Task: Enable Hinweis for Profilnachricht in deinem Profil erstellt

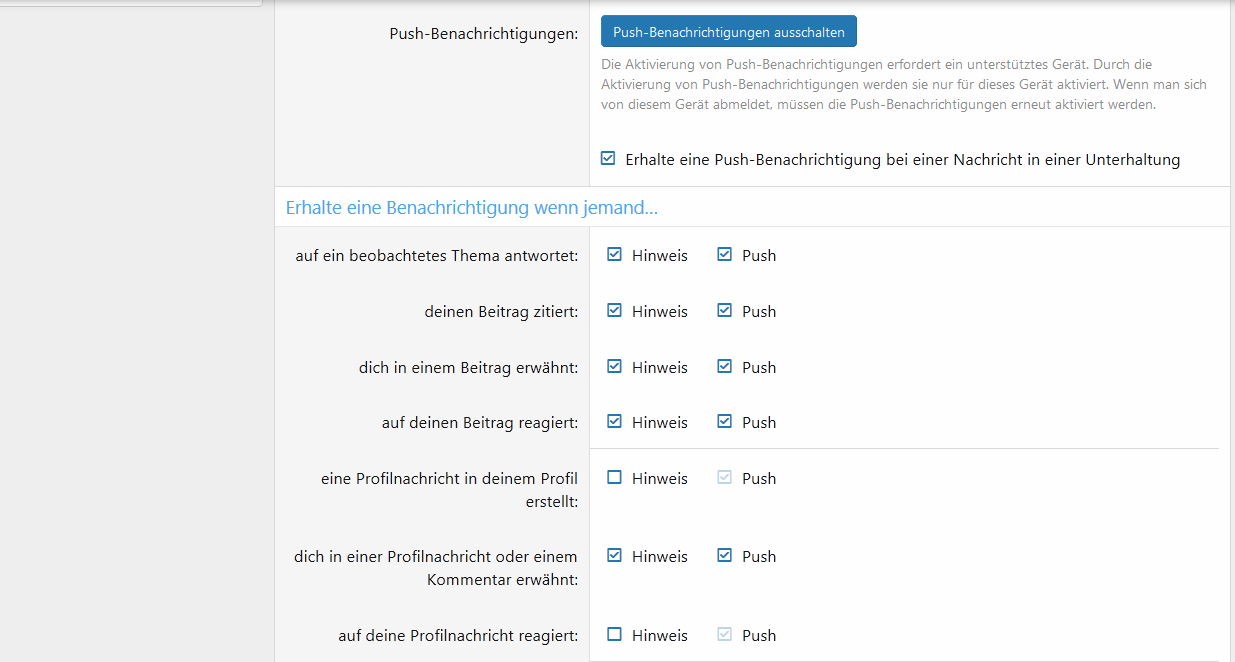Action: 615,478
